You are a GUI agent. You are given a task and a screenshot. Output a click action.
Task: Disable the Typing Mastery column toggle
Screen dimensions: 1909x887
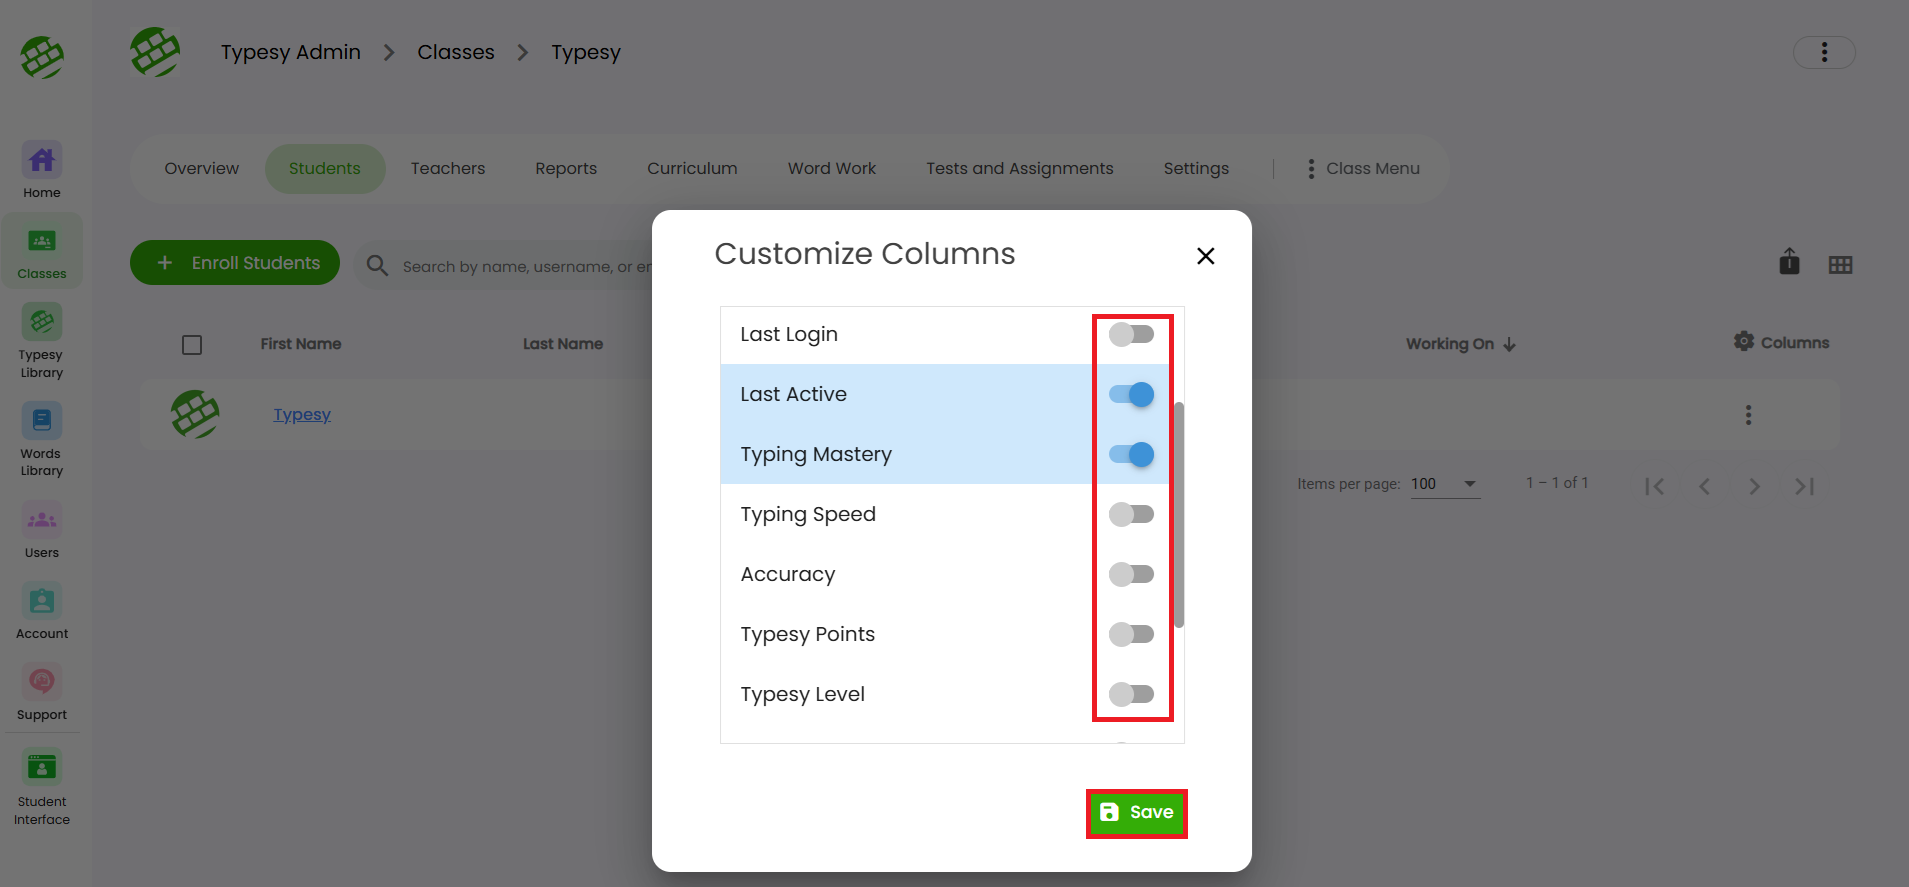pos(1131,454)
